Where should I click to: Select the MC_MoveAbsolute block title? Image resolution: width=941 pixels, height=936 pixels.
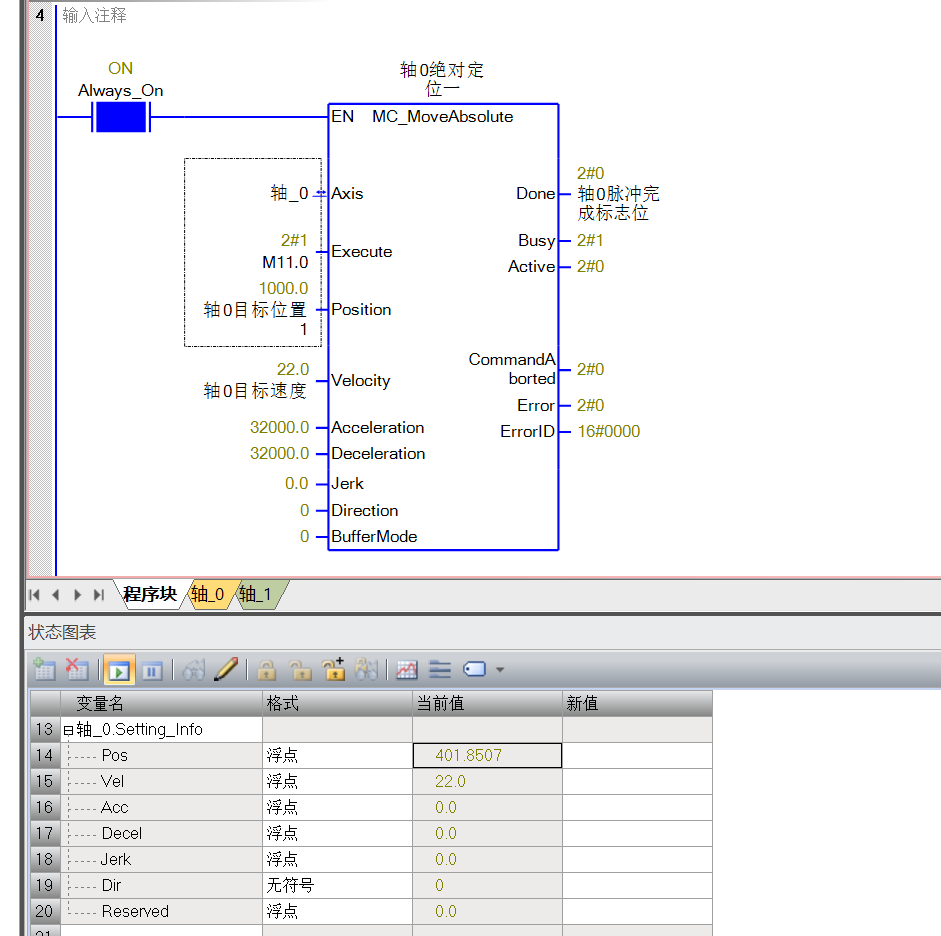click(442, 117)
